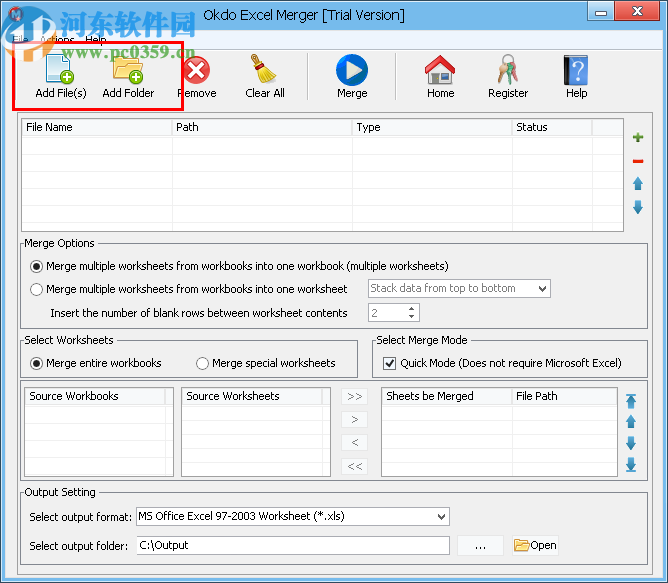Open the Help book icon
Screen dimensions: 668x583
click(576, 70)
